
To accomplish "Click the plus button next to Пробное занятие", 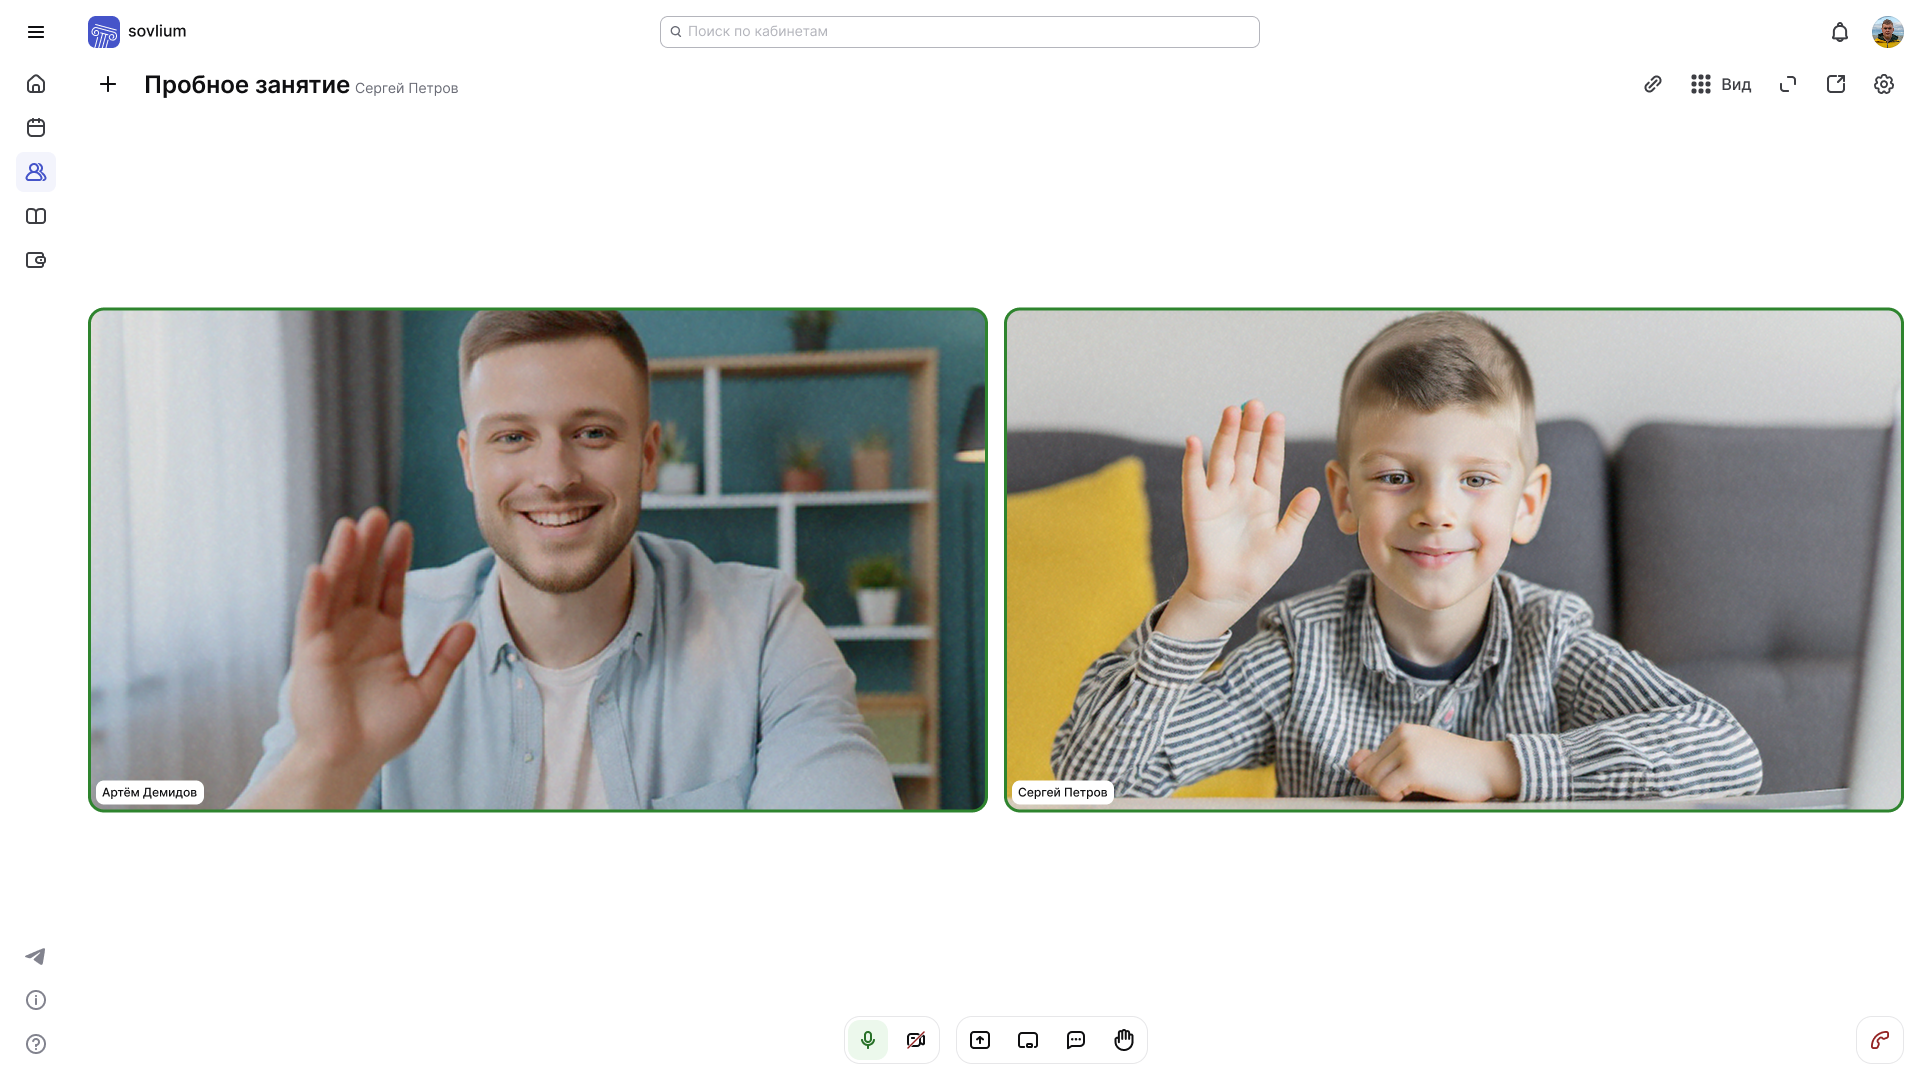I will click(108, 84).
